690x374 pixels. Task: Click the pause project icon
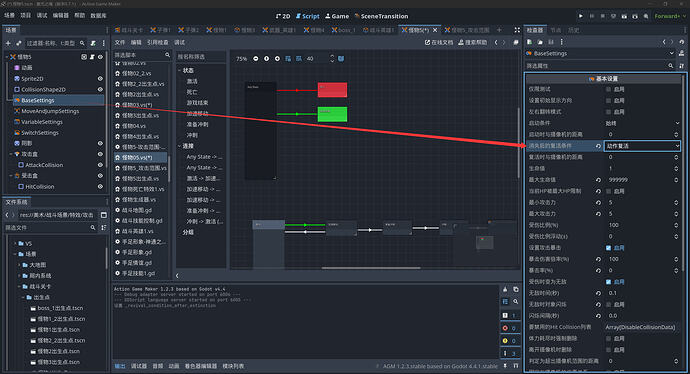click(x=592, y=16)
